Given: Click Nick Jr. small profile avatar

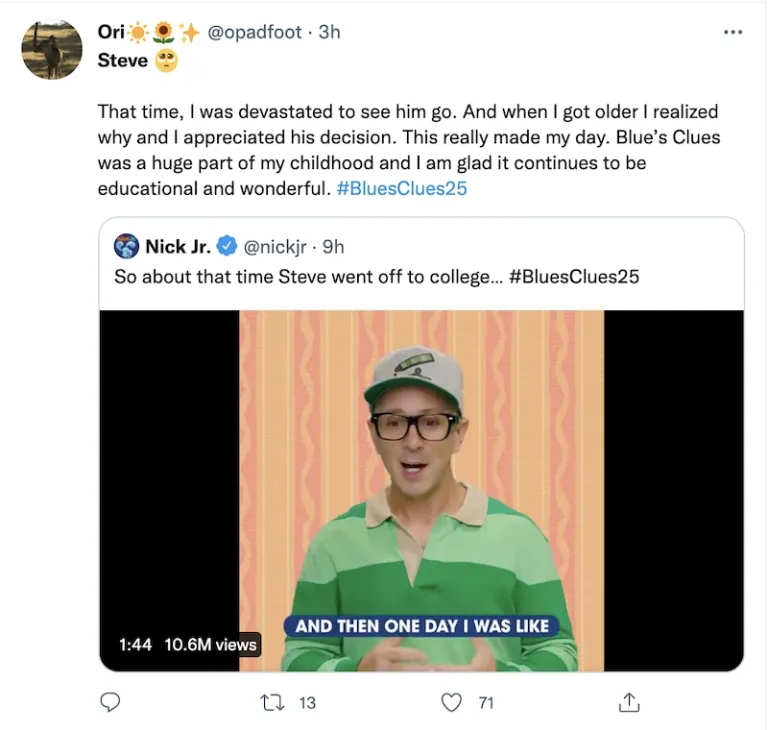Looking at the screenshot, I should click(126, 246).
